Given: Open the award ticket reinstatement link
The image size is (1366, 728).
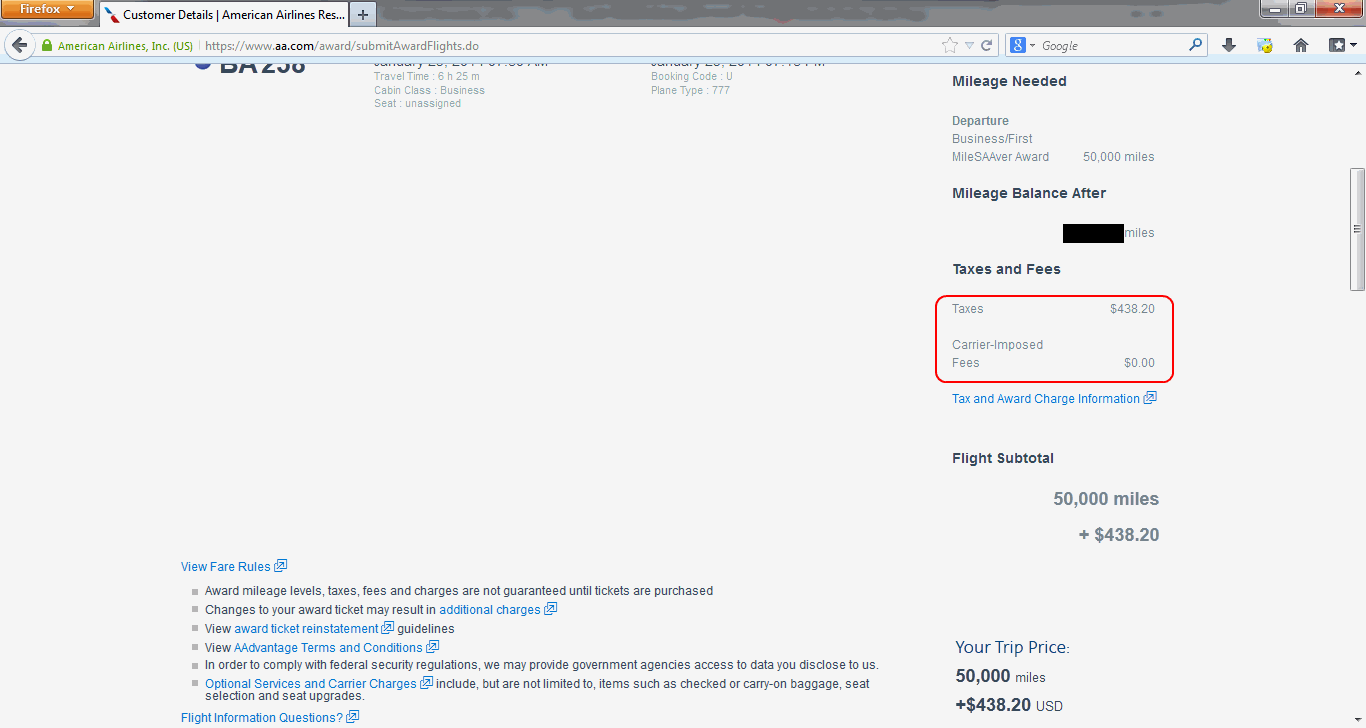Looking at the screenshot, I should click(x=307, y=629).
